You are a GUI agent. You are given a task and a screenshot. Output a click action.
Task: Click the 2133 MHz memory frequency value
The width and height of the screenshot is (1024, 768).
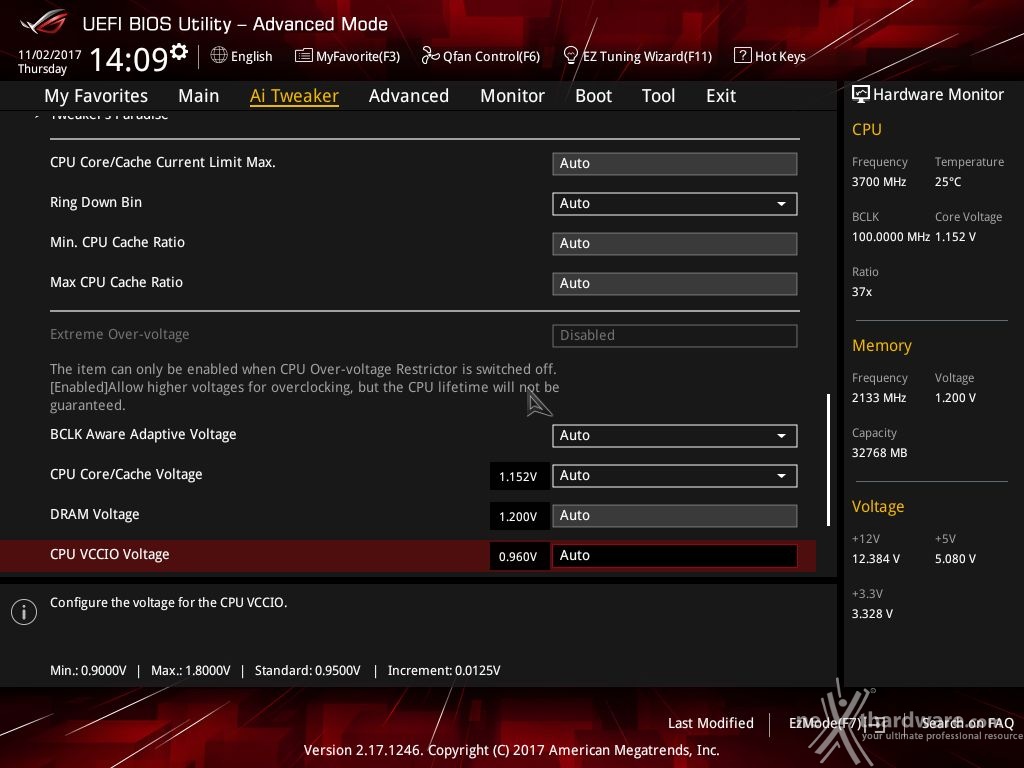[x=879, y=398]
